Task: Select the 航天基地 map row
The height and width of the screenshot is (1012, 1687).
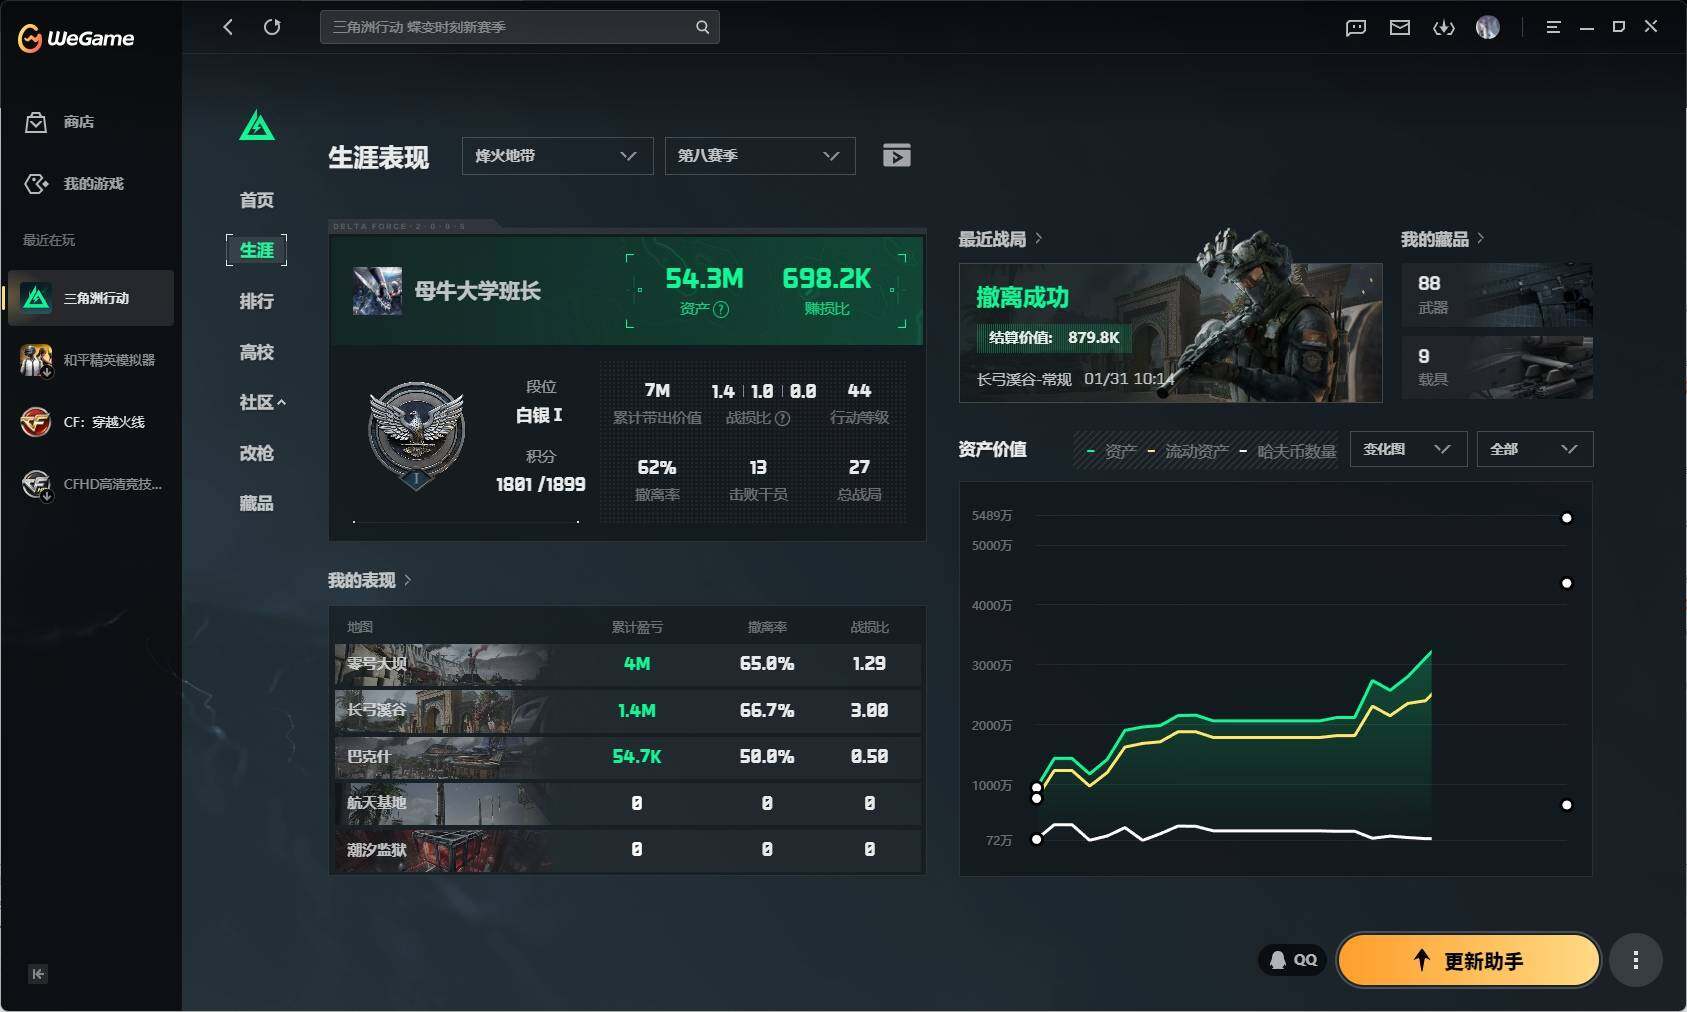Action: click(627, 803)
